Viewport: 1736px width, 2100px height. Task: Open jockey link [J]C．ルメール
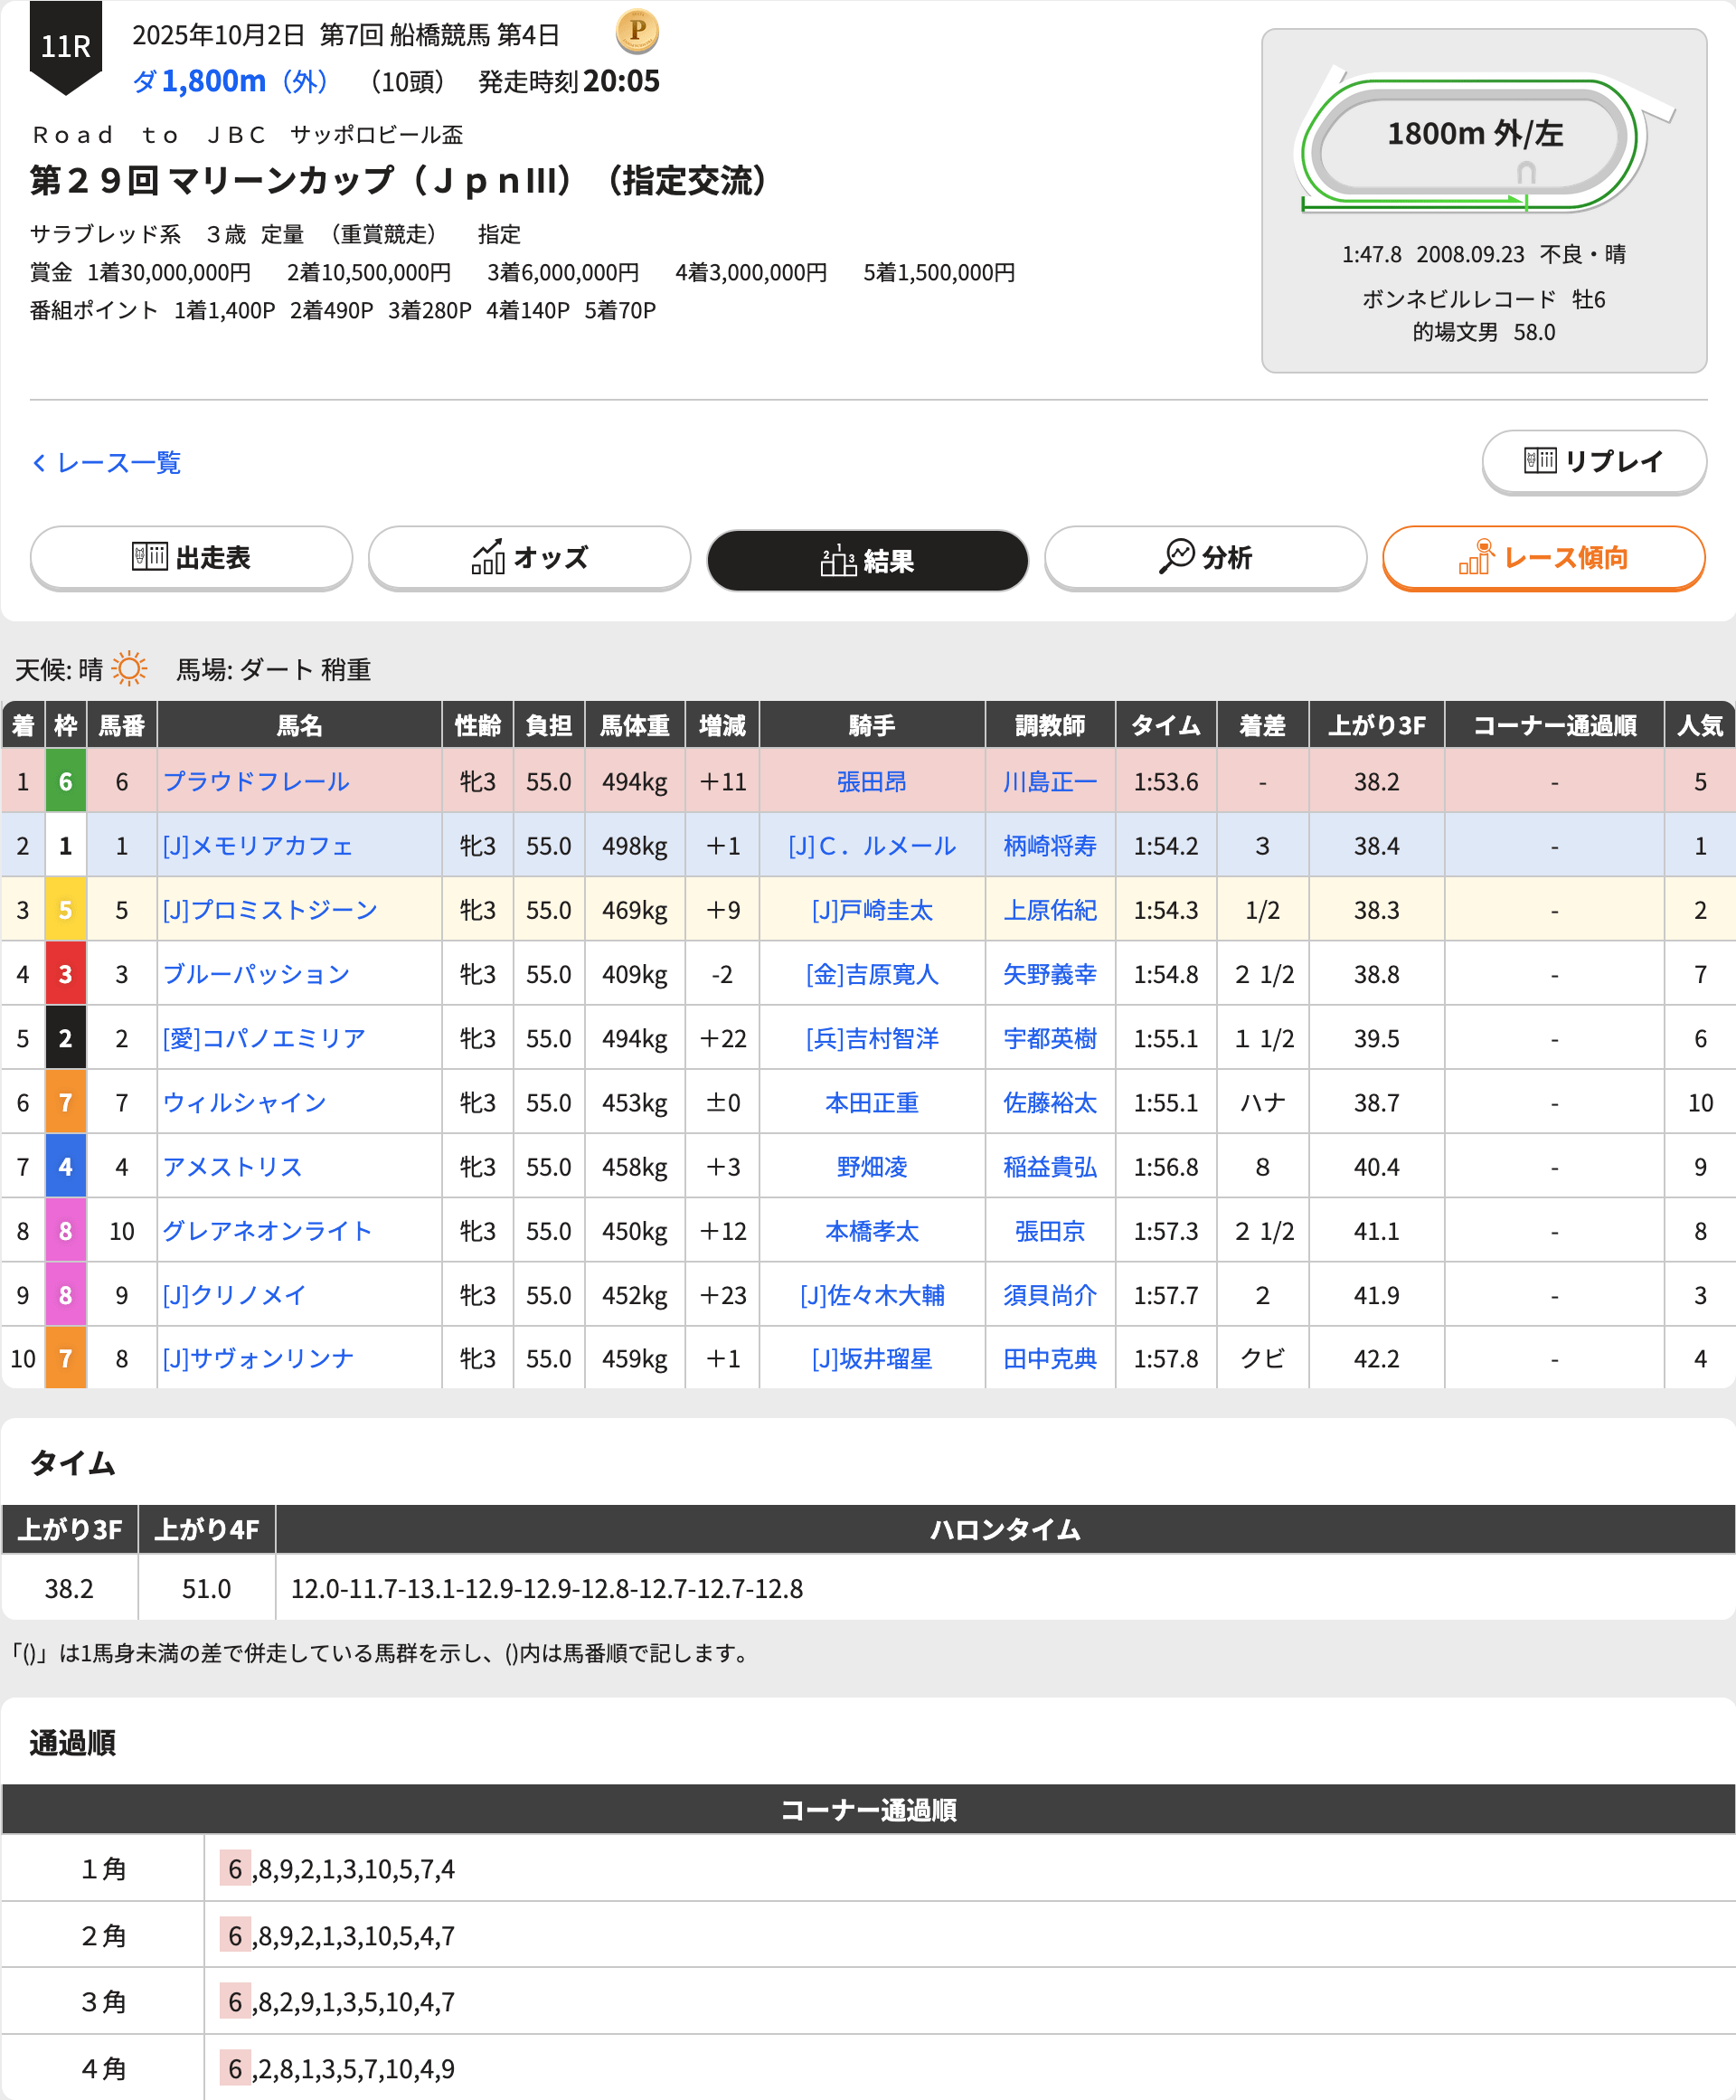(x=870, y=845)
